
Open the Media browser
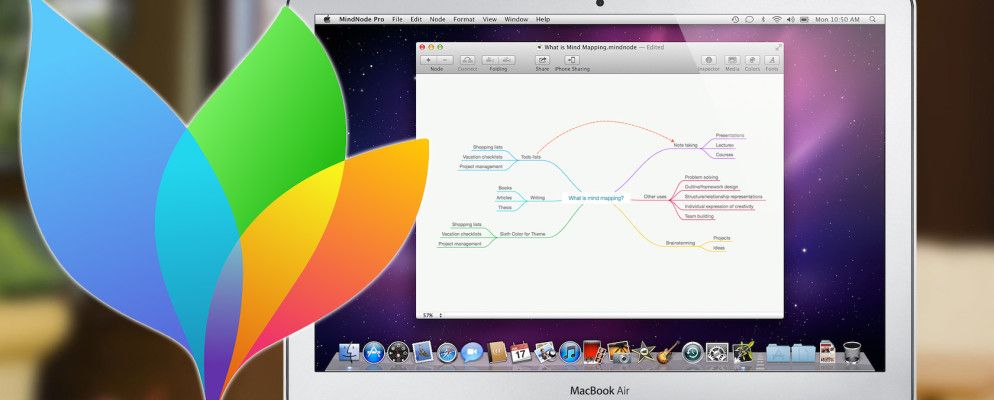[732, 60]
